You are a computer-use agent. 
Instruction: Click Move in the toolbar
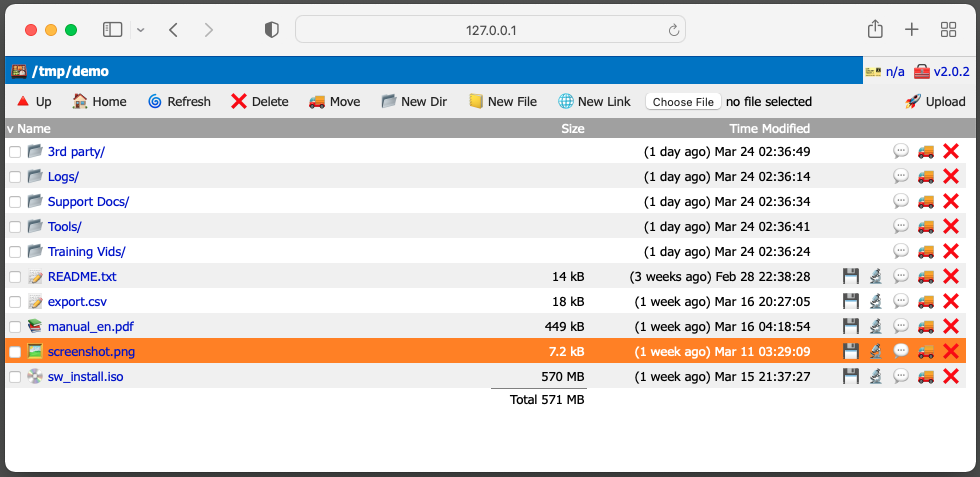click(334, 101)
